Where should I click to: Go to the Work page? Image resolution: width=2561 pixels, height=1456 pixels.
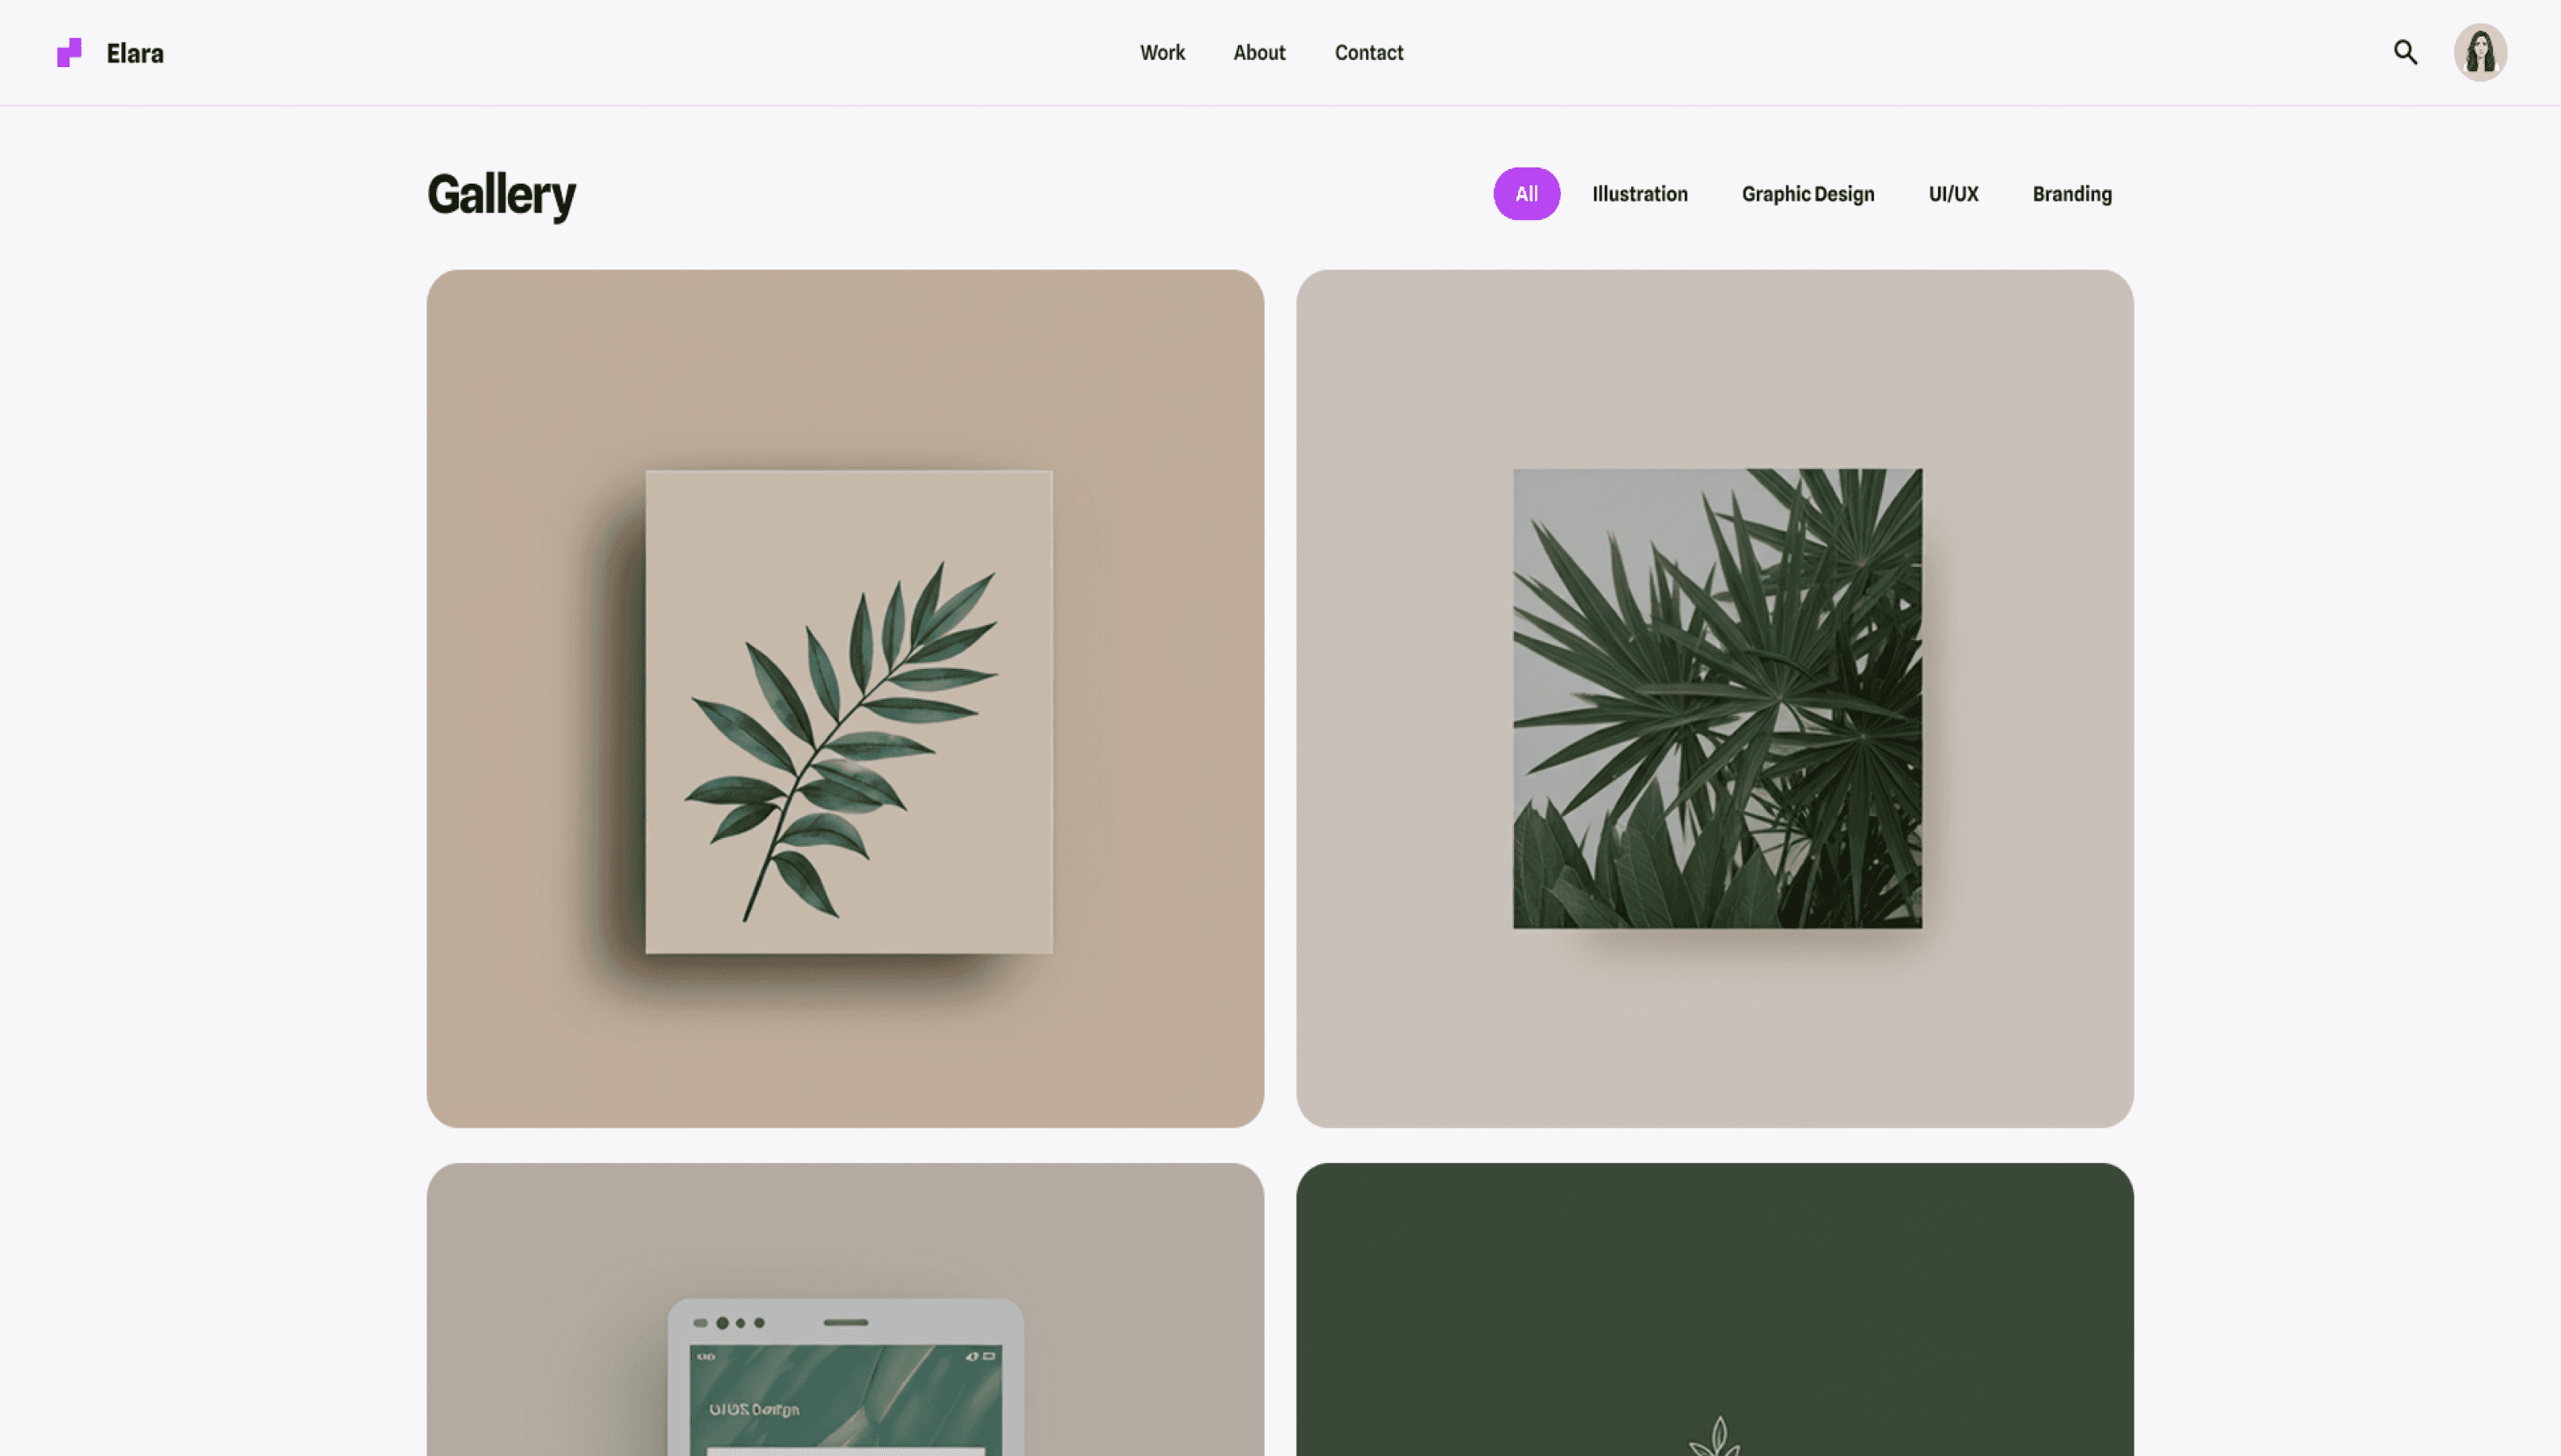1162,52
